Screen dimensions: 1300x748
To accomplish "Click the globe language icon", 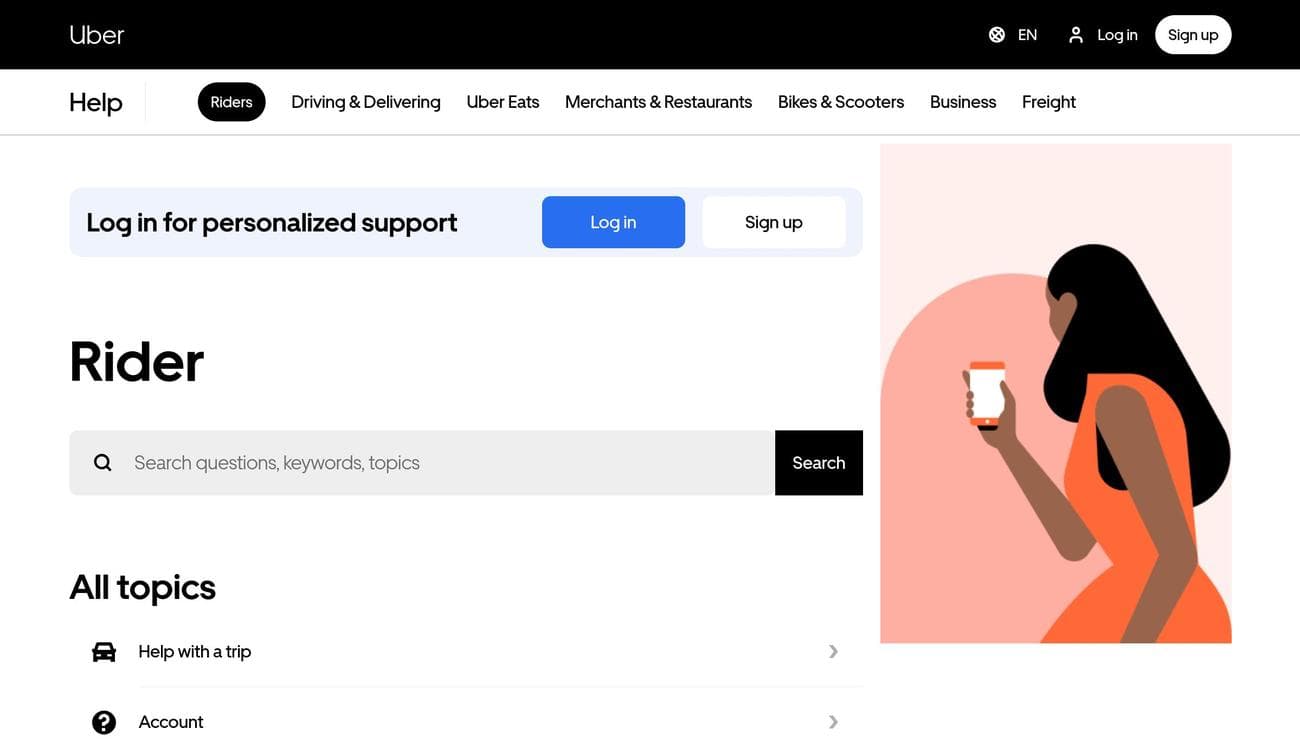I will [997, 35].
